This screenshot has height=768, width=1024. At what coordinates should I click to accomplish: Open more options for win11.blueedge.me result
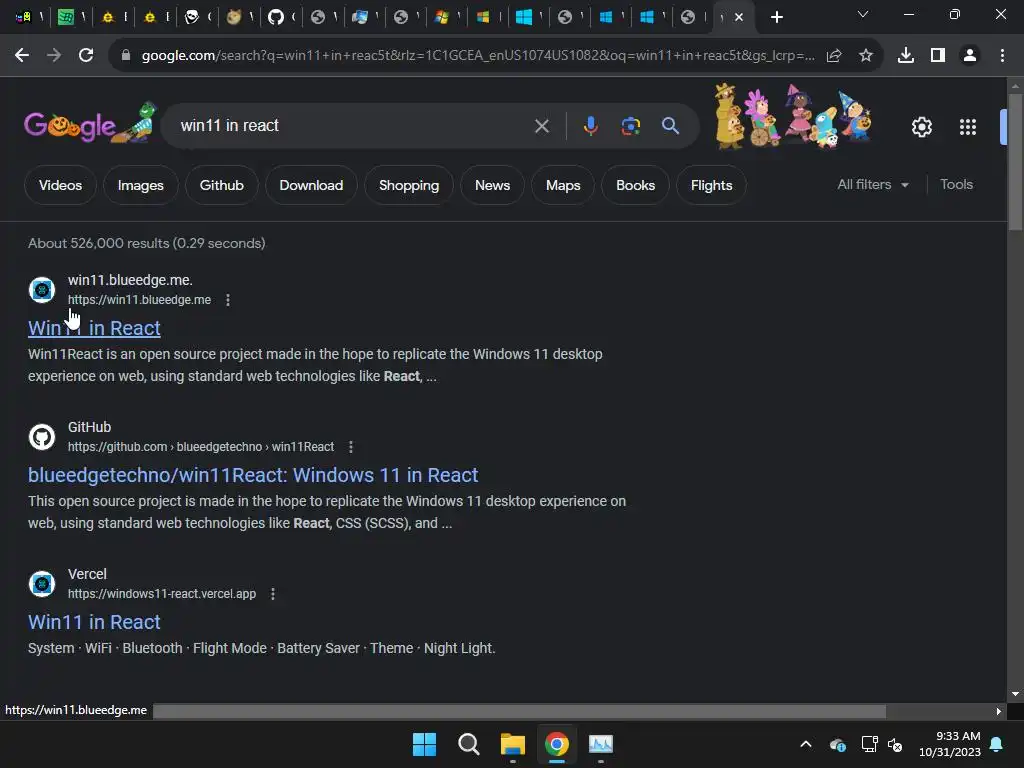point(228,300)
